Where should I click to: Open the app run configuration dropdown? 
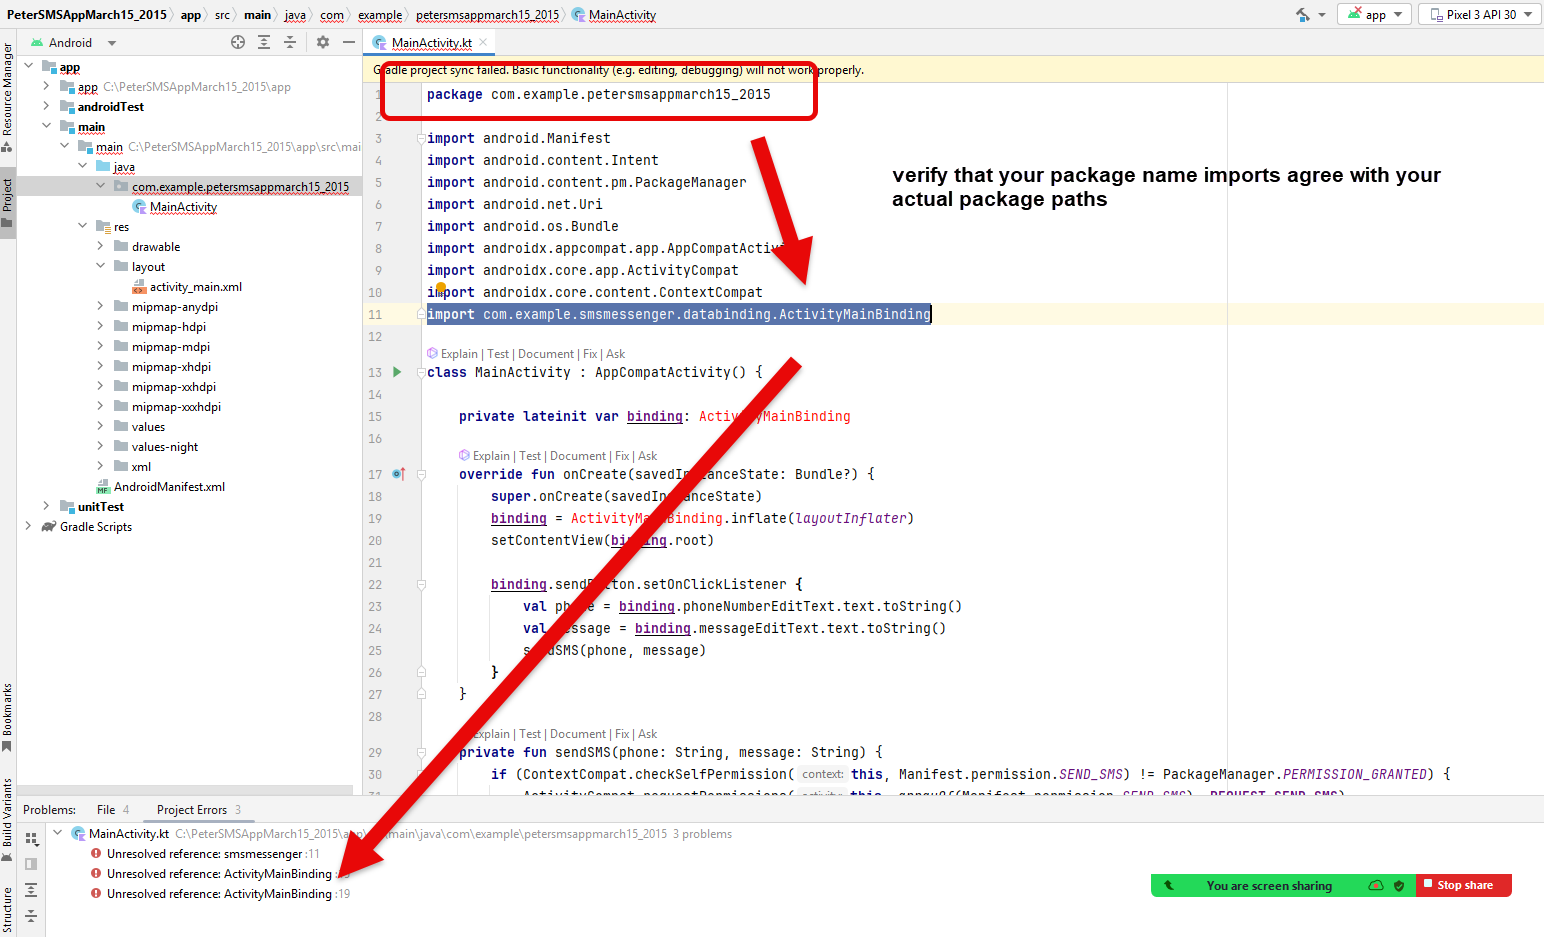tap(1375, 14)
